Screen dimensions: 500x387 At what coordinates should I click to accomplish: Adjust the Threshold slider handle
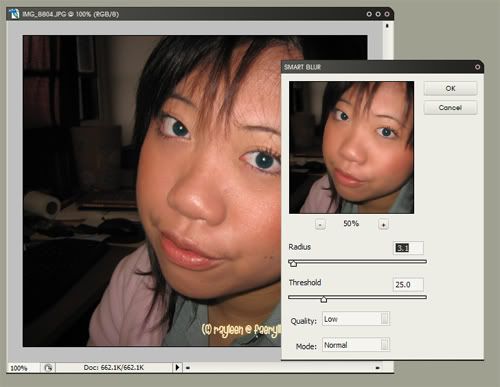(x=323, y=299)
